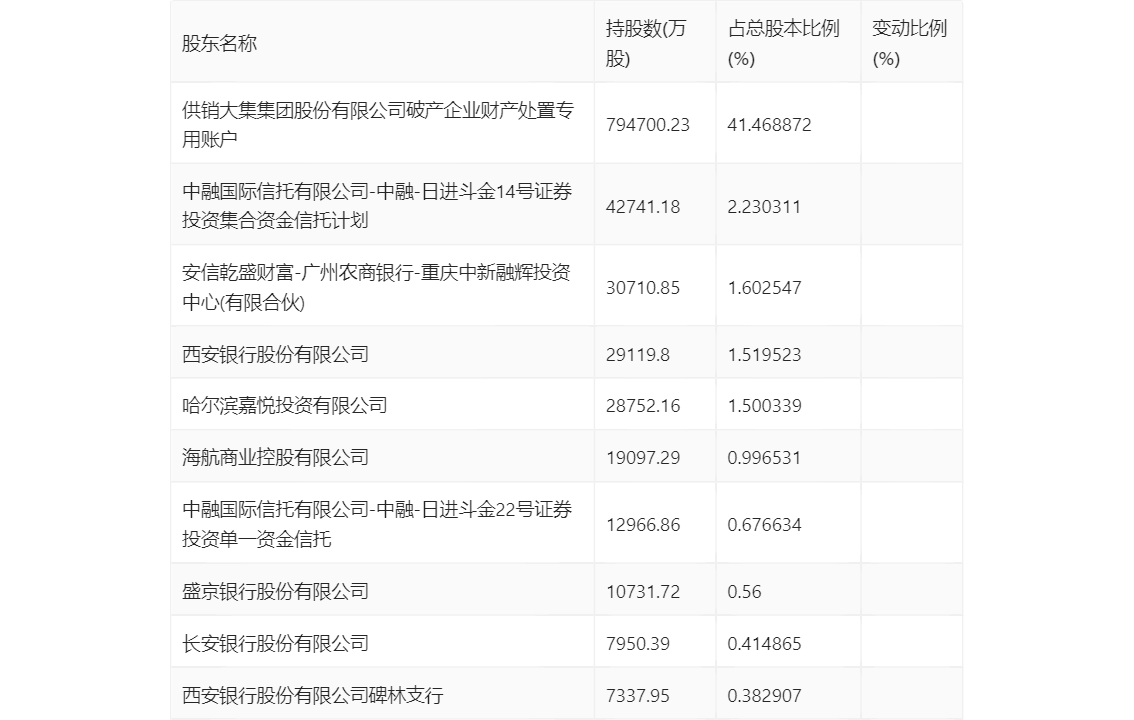Click the 变动比例(%) column header
The width and height of the screenshot is (1134, 720).
[909, 43]
